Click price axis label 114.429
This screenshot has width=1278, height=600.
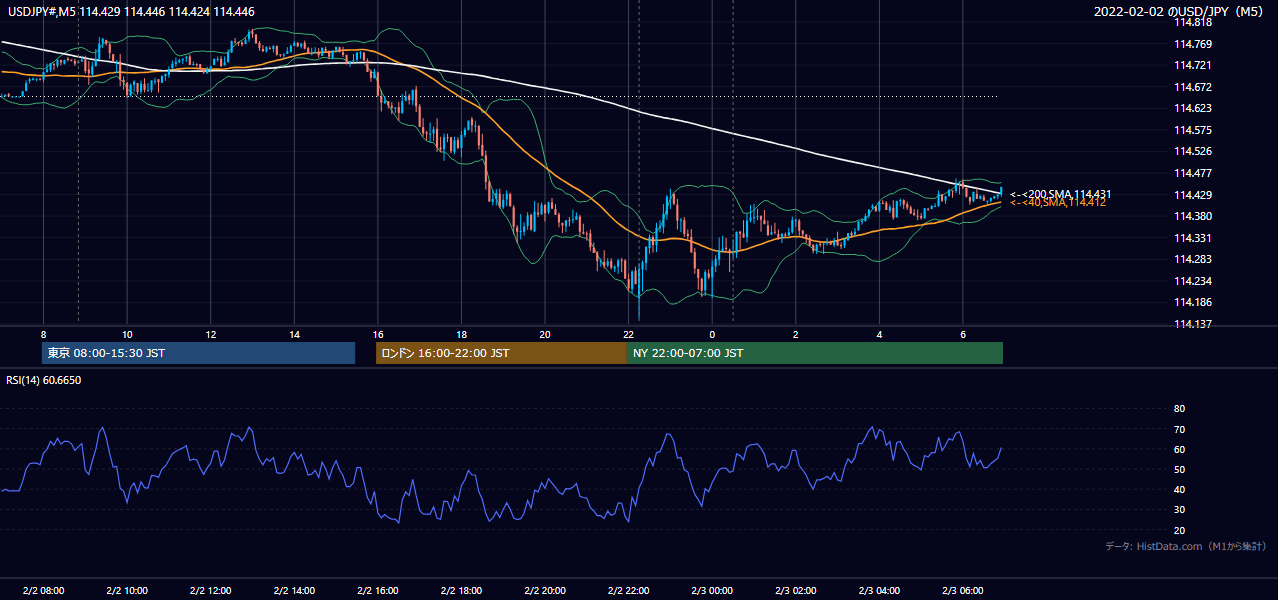pyautogui.click(x=1192, y=195)
